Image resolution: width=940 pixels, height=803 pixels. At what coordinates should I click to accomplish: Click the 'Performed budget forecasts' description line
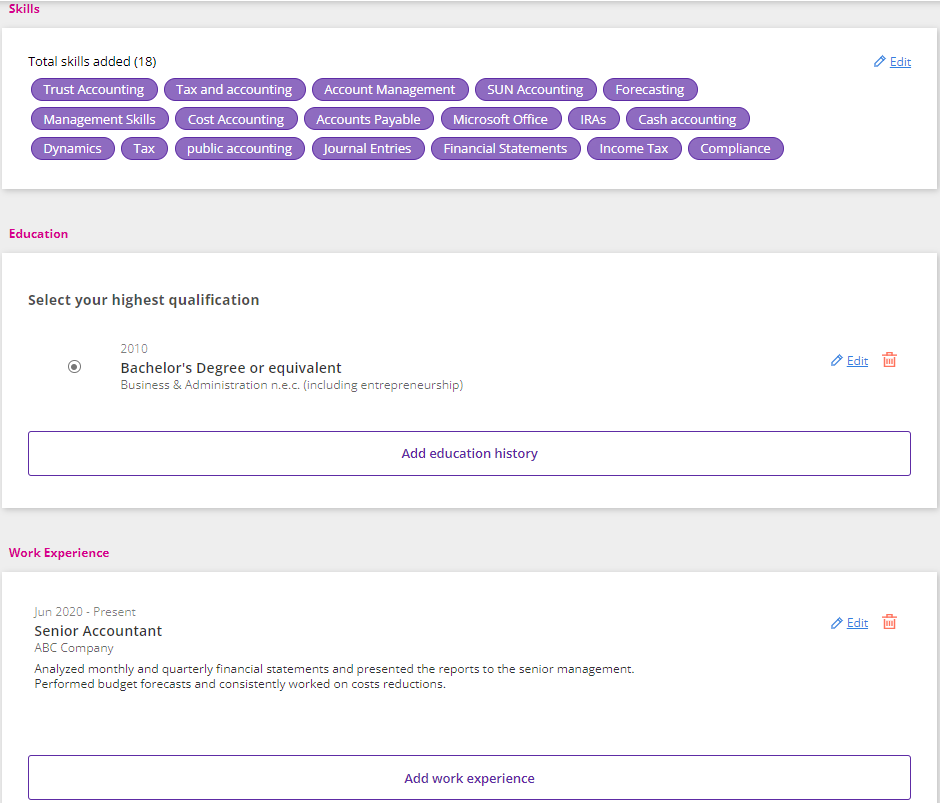pyautogui.click(x=240, y=684)
